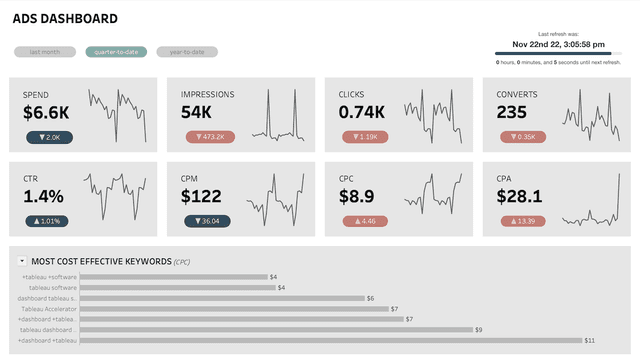Image resolution: width=640 pixels, height=363 pixels.
Task: Select the year-to-date filter pill
Action: coord(187,52)
